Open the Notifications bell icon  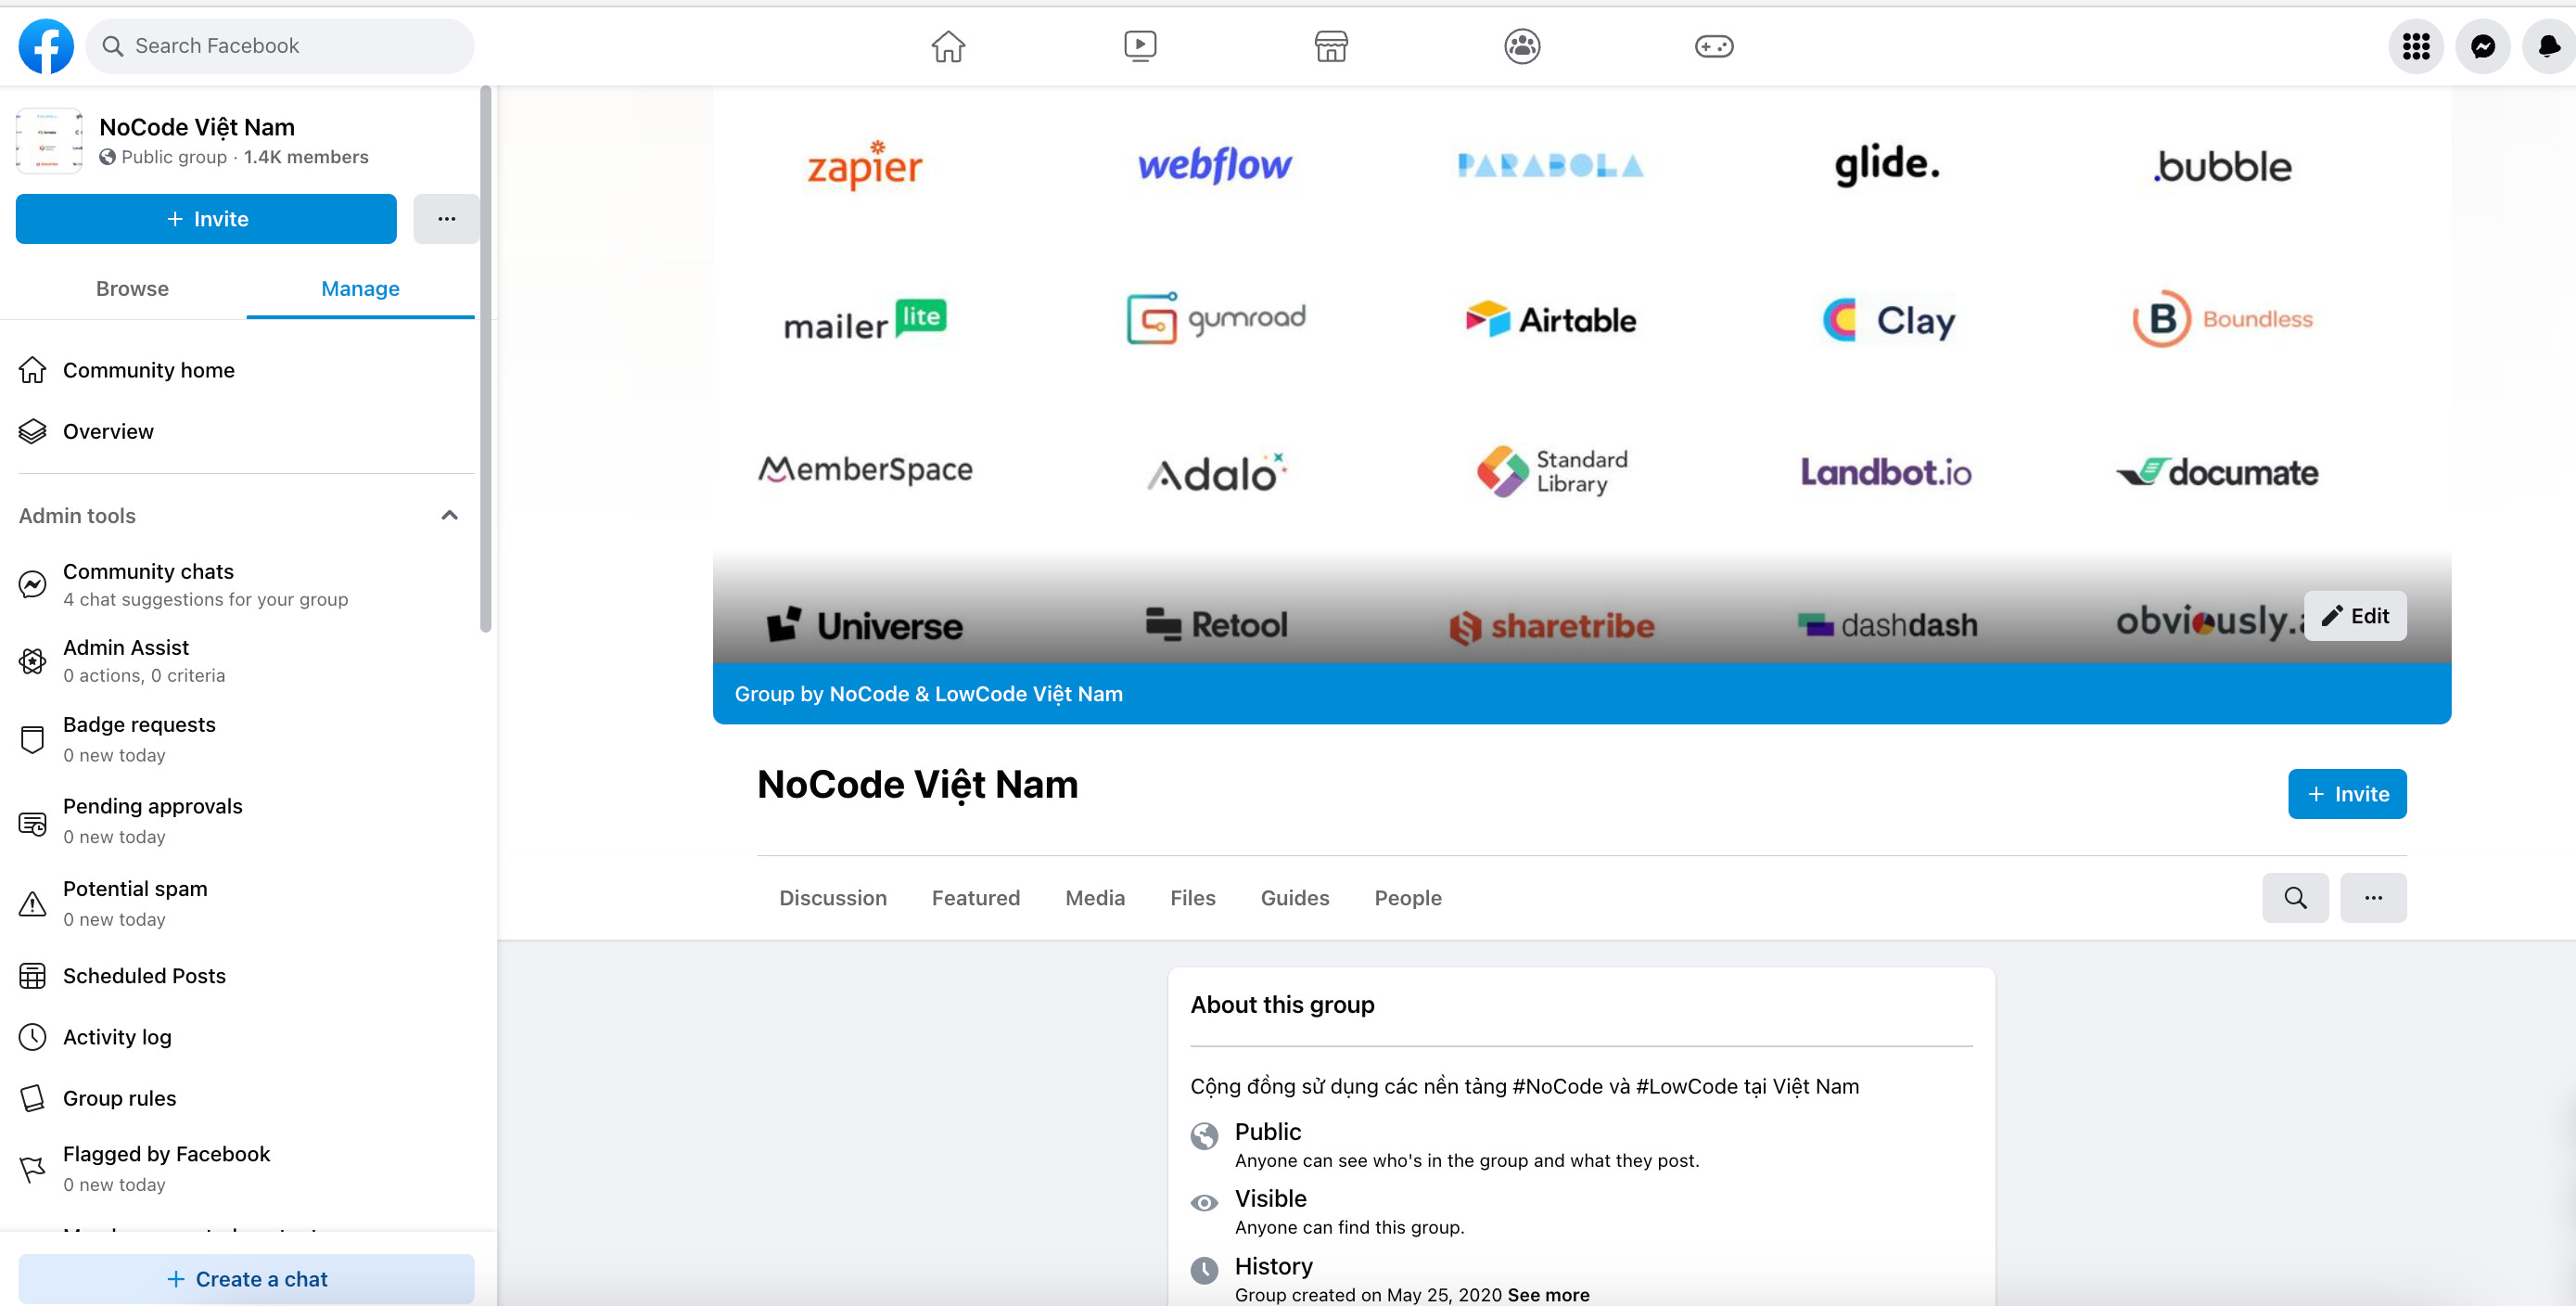(x=2546, y=46)
